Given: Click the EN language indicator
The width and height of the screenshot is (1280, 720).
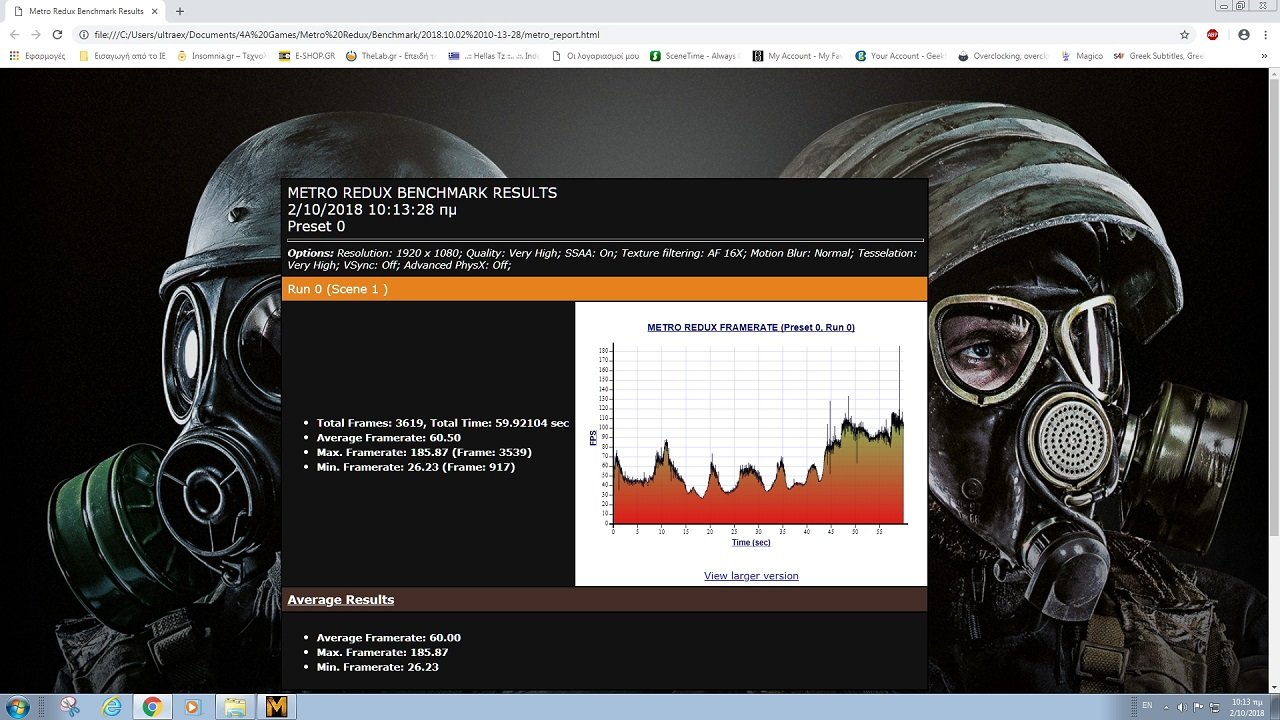Looking at the screenshot, I should 1147,706.
